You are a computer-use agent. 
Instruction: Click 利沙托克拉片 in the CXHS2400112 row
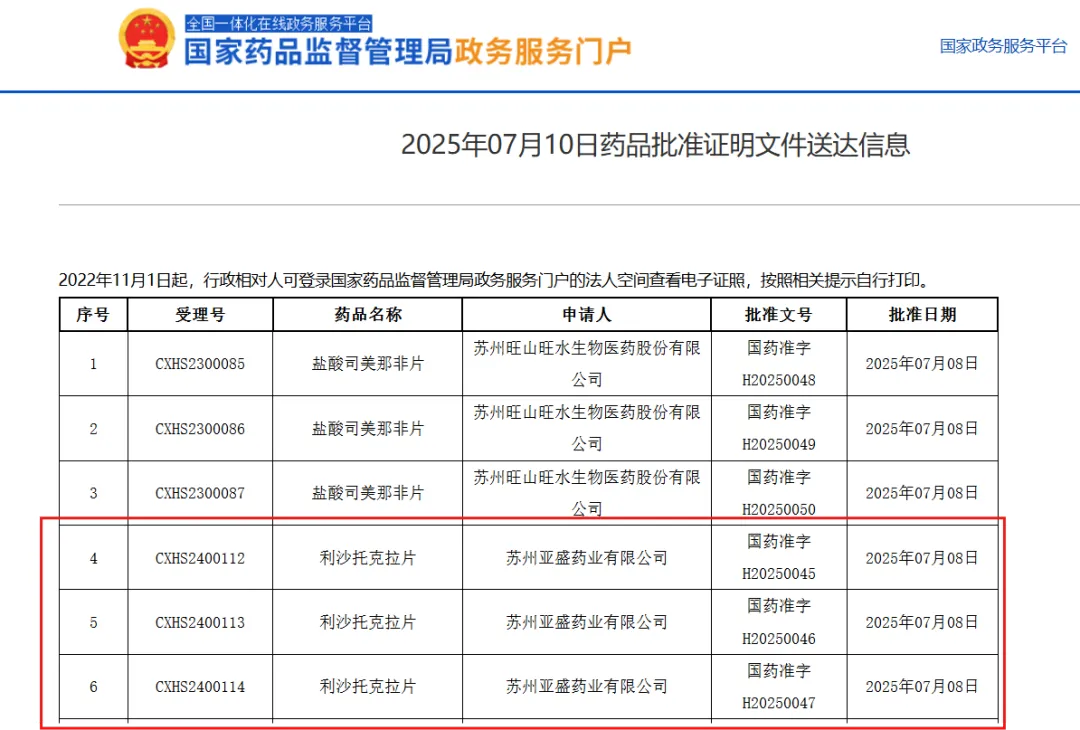(x=368, y=559)
